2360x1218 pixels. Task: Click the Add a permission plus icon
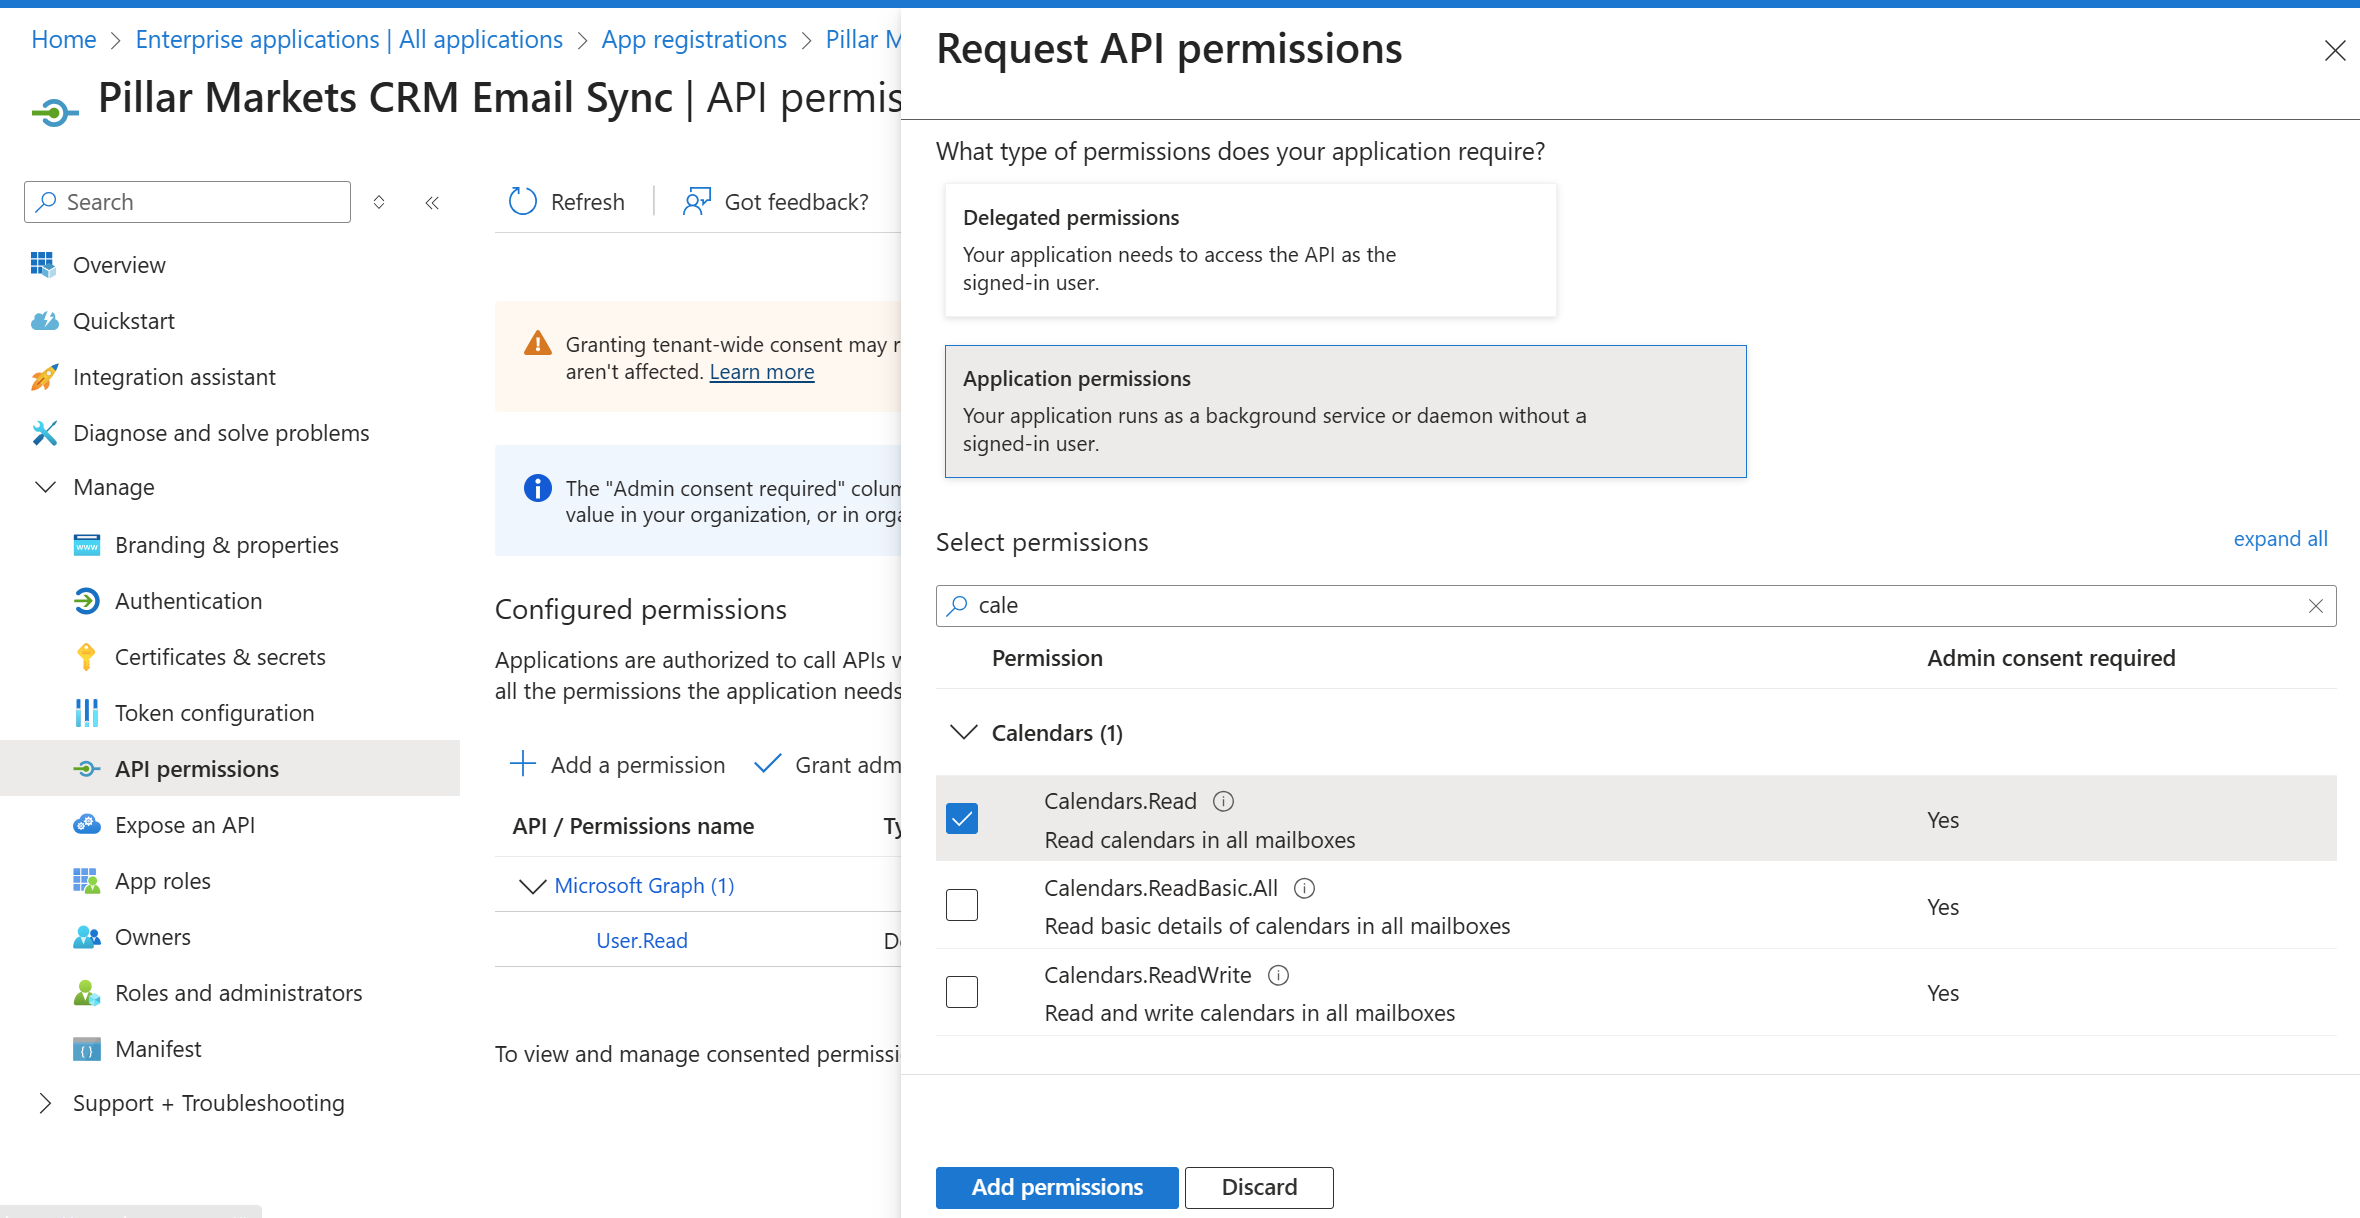click(522, 764)
